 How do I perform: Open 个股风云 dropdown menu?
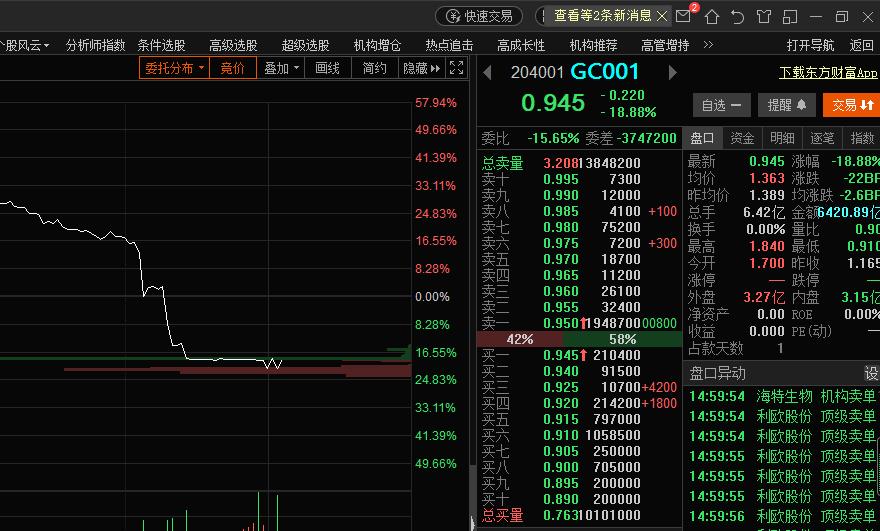tap(25, 45)
